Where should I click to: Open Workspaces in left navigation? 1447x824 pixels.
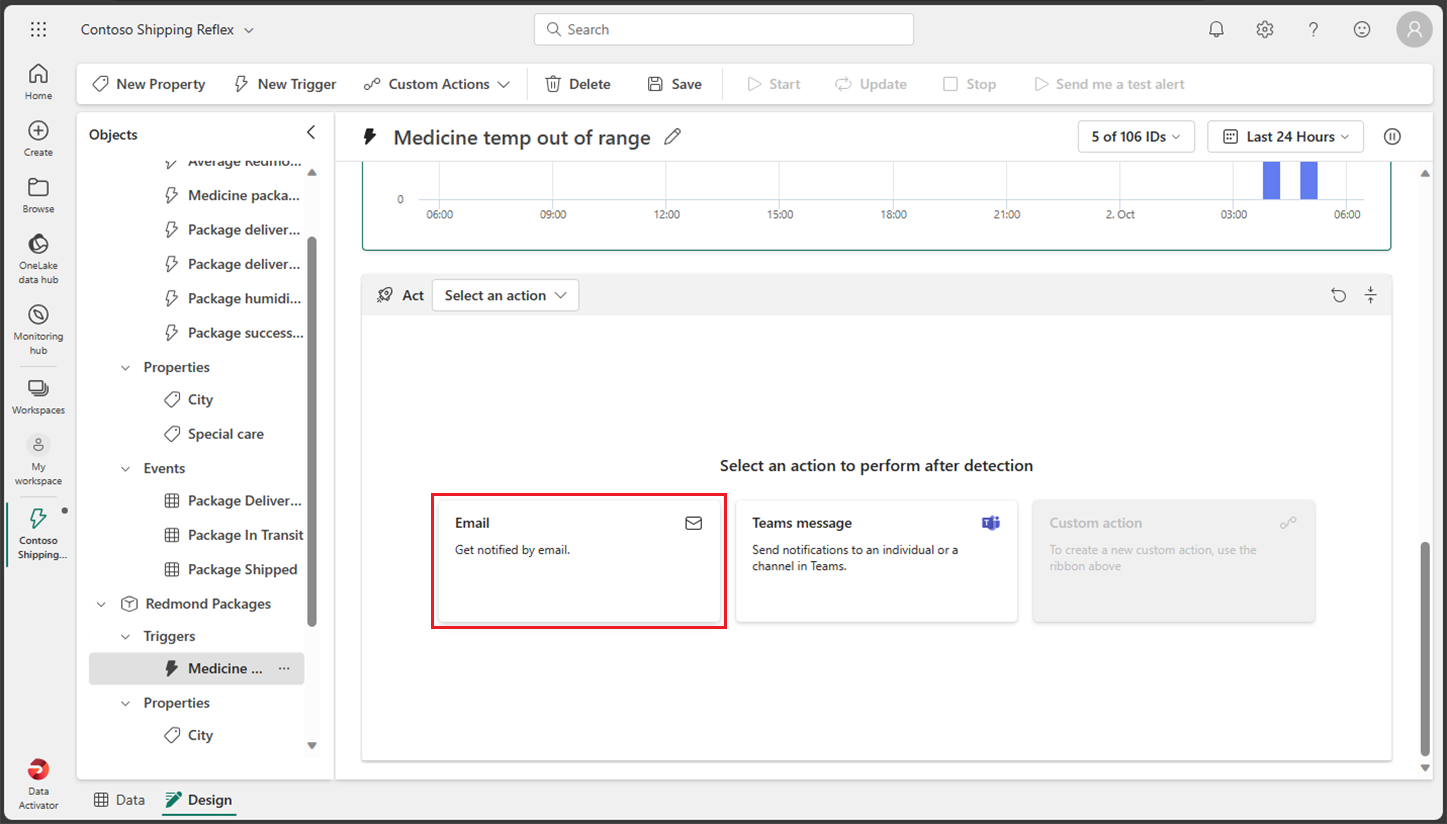coord(38,397)
